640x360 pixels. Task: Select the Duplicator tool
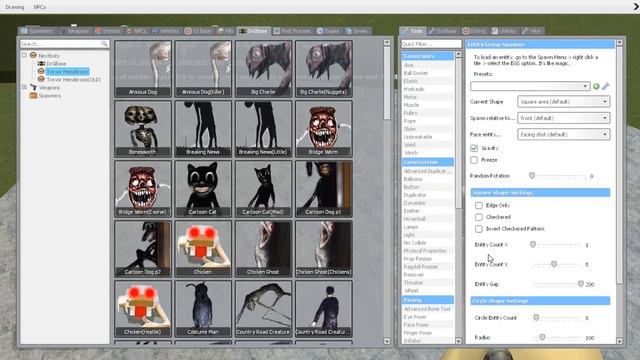[x=427, y=195]
